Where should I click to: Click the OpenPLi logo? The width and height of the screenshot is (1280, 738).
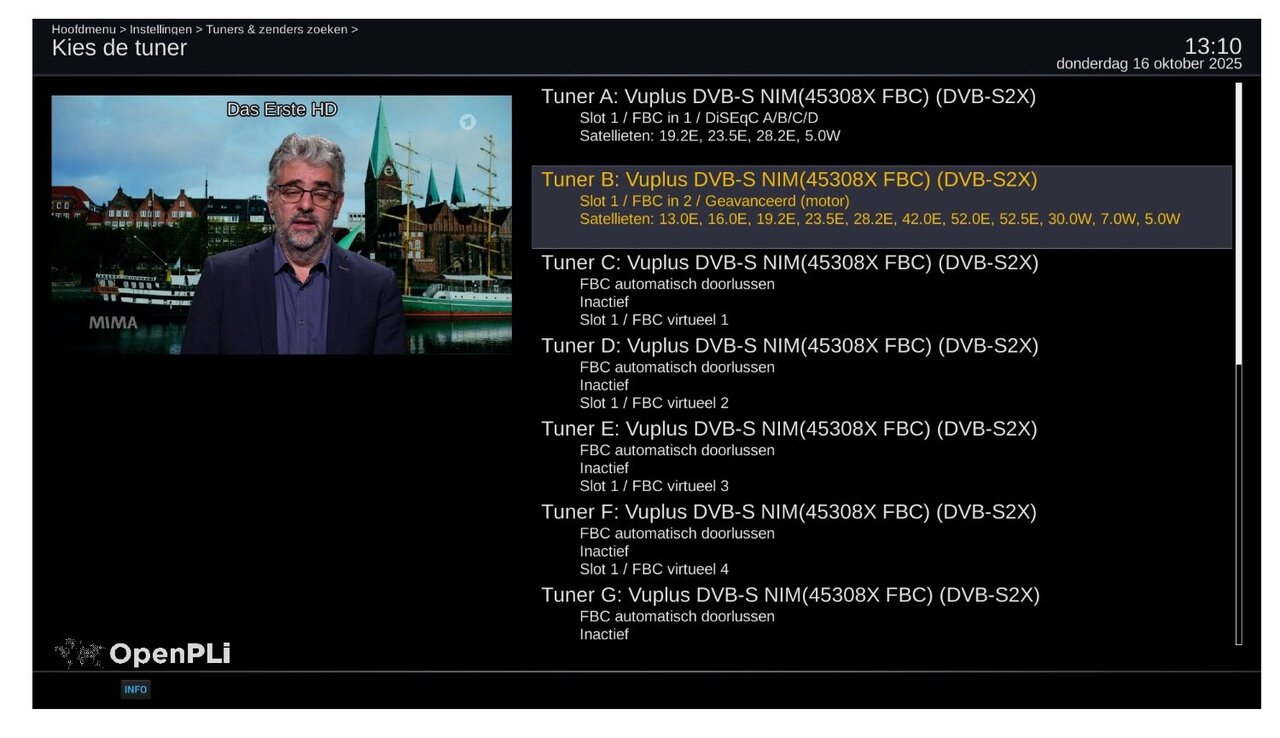pyautogui.click(x=143, y=654)
